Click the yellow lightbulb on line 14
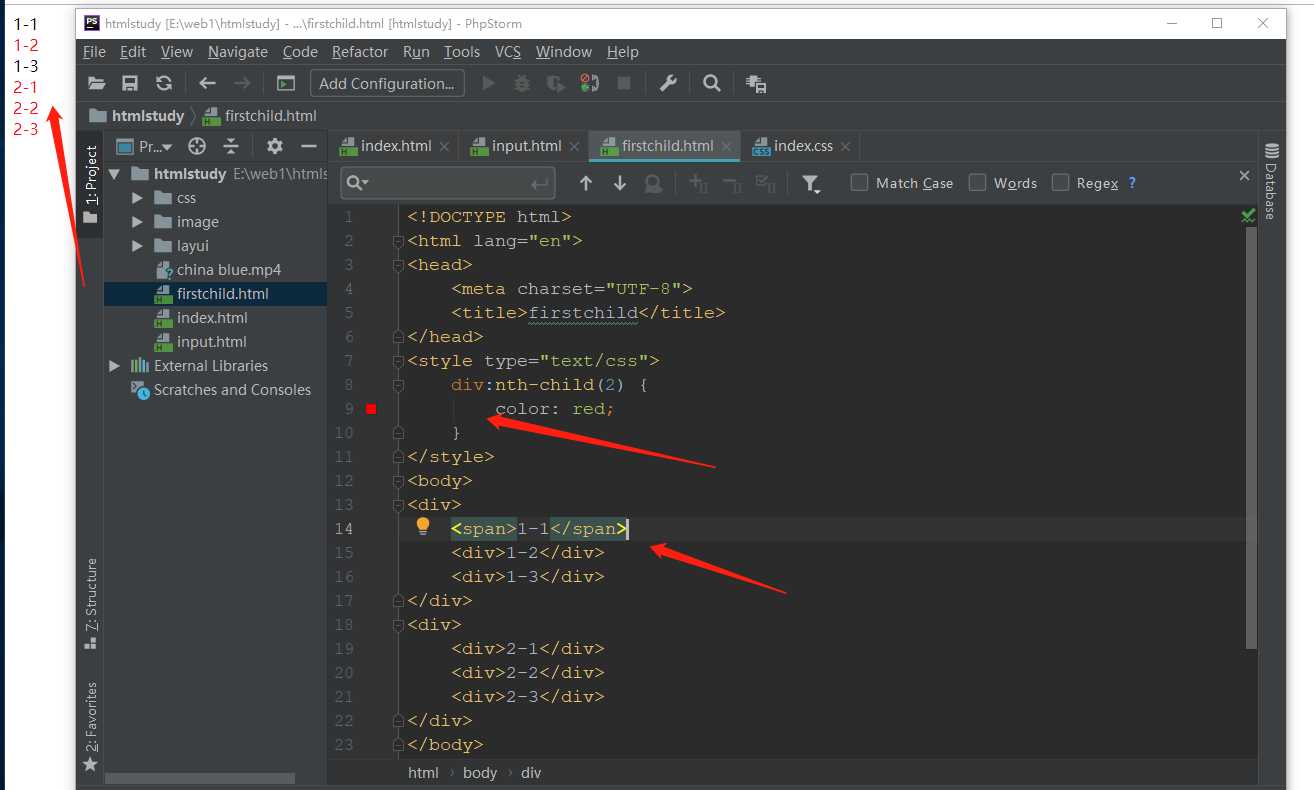Screen dimensions: 1314x790 [423, 526]
